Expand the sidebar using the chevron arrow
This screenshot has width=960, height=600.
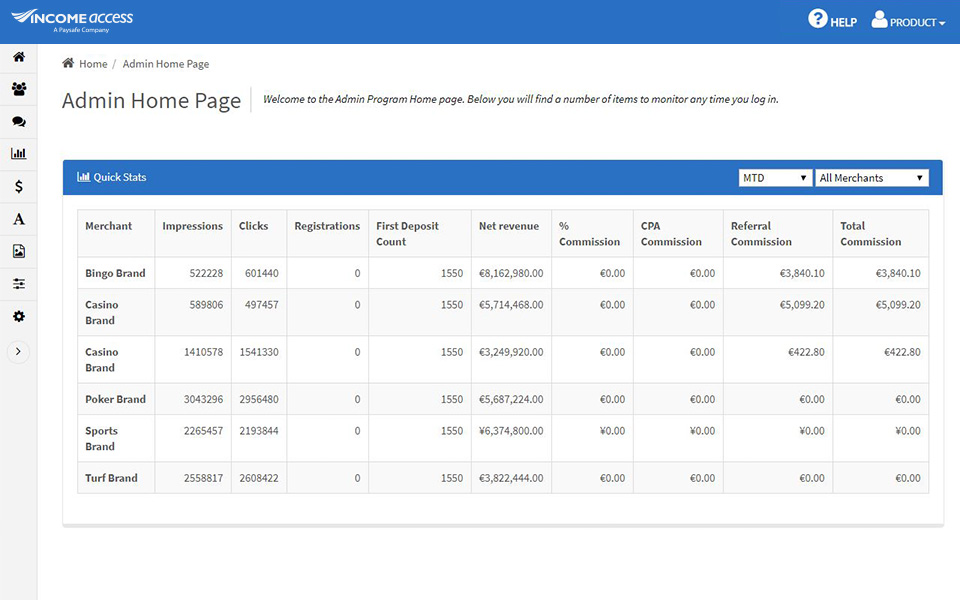pos(18,351)
